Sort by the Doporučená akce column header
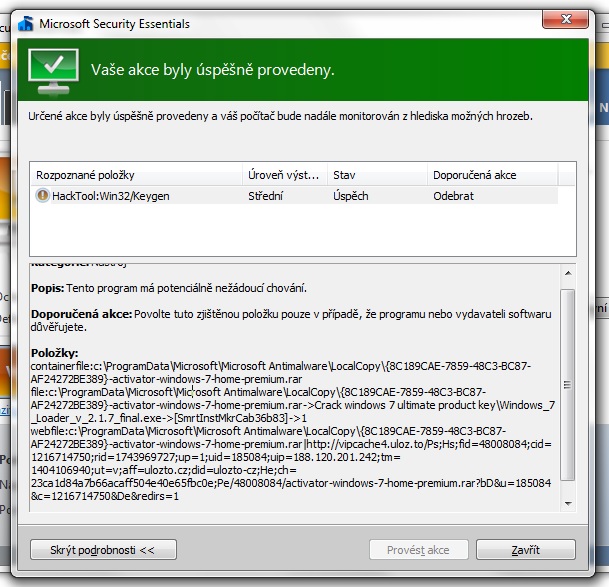This screenshot has height=587, width=609. click(490, 175)
